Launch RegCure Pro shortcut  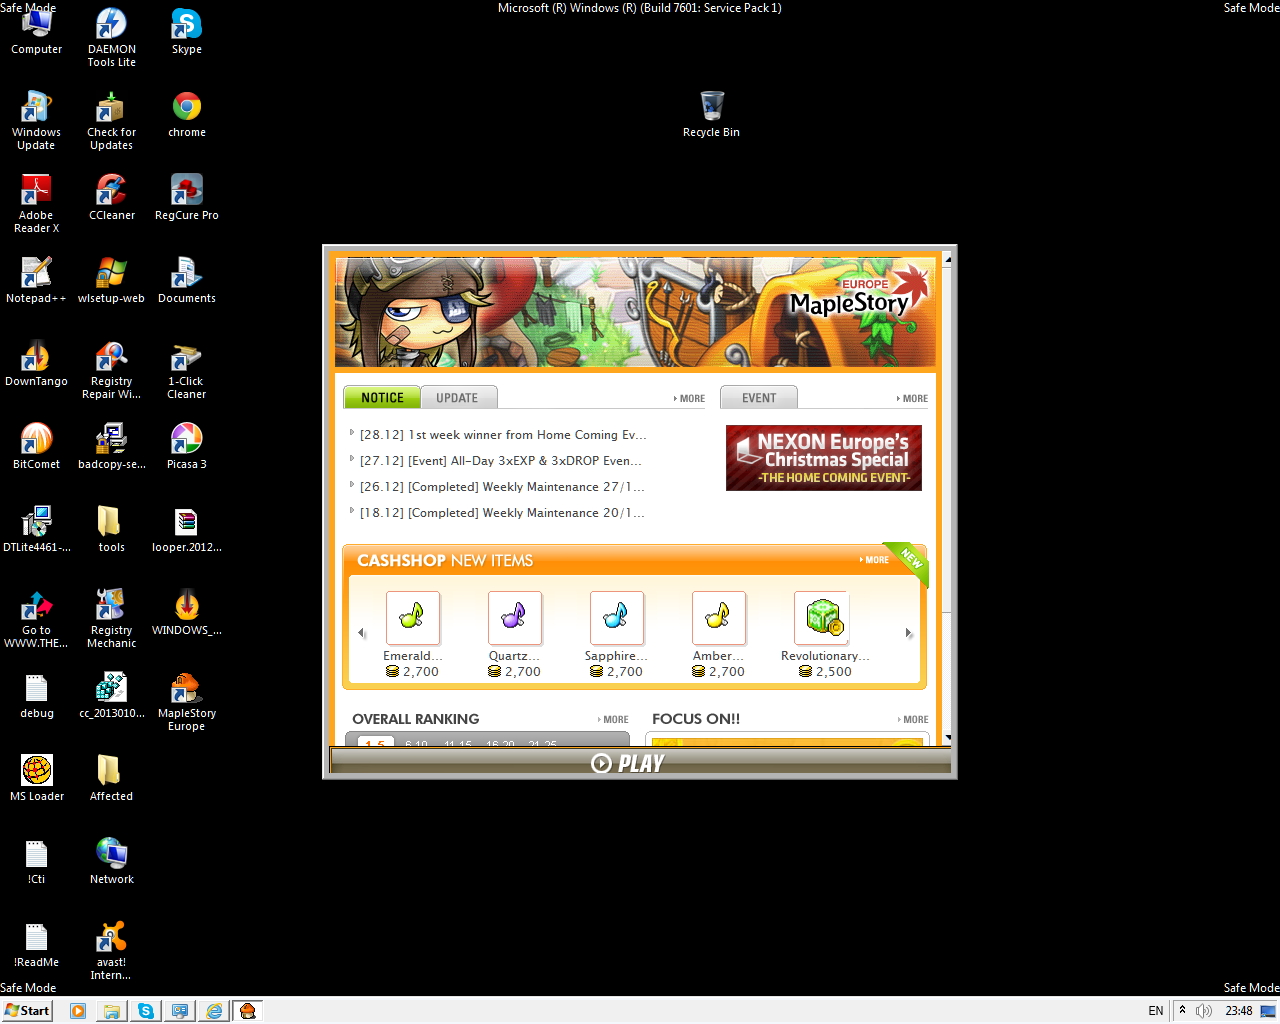(x=186, y=198)
